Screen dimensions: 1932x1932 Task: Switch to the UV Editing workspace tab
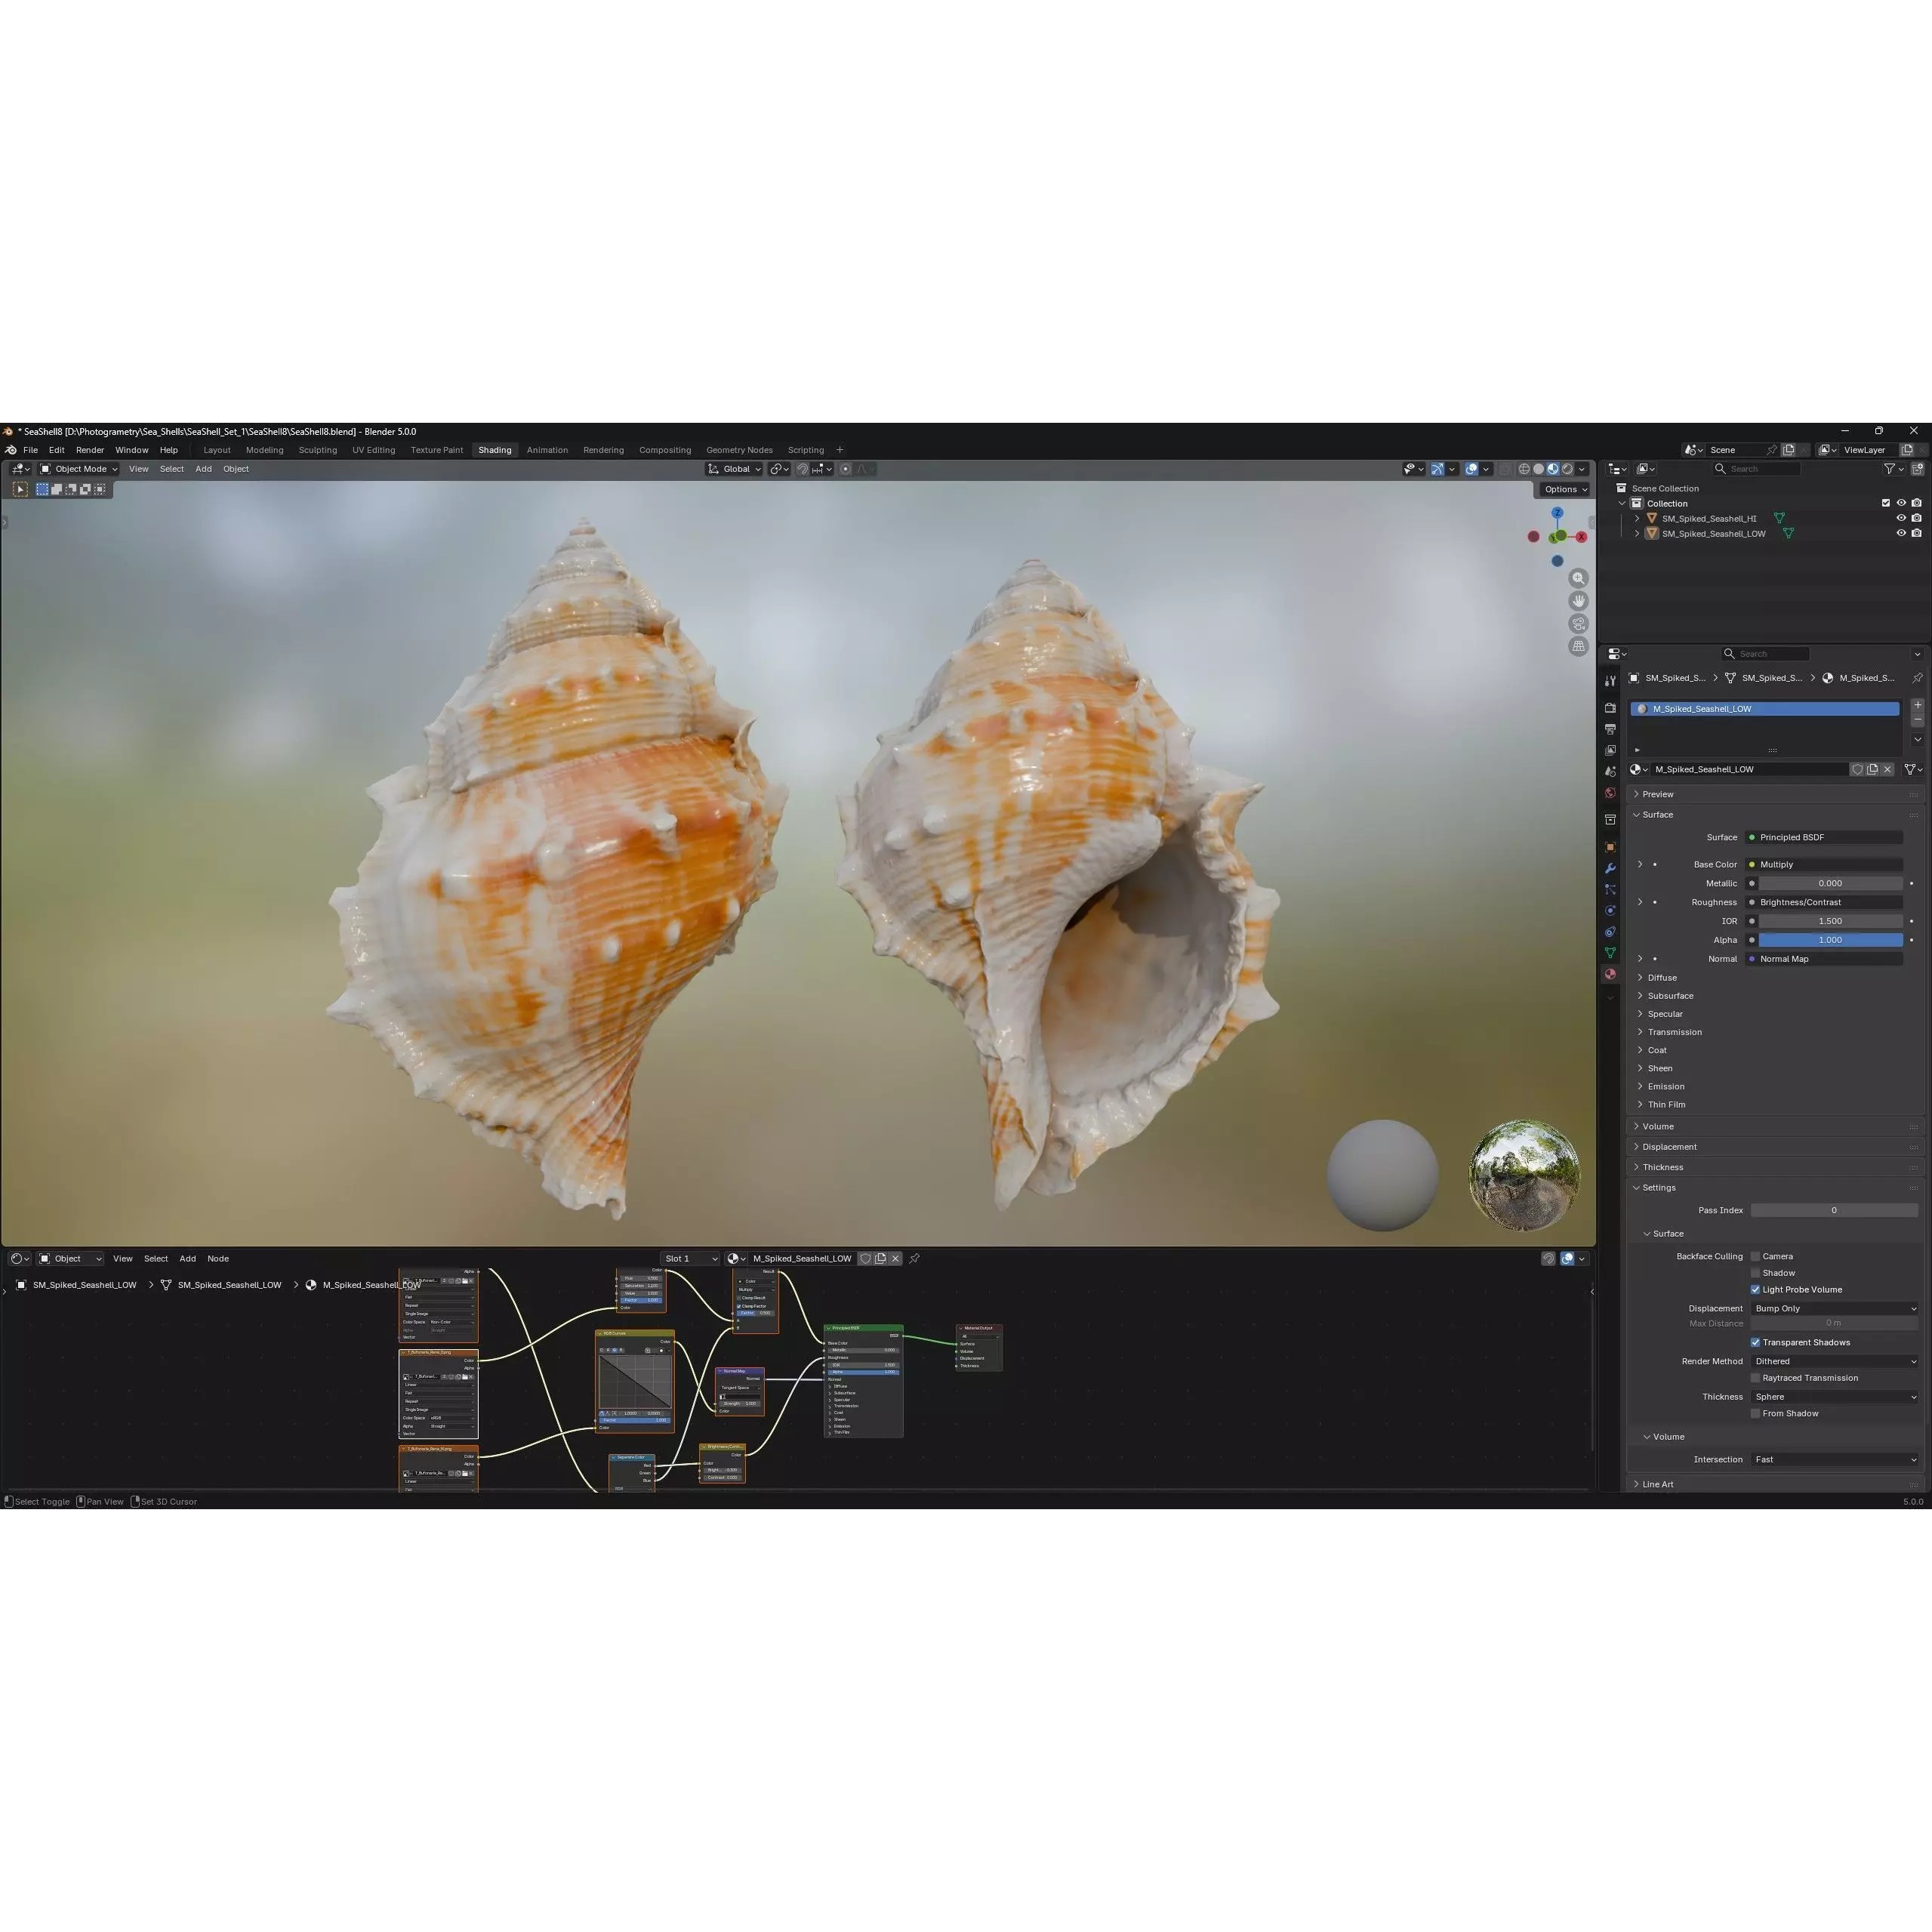tap(373, 450)
